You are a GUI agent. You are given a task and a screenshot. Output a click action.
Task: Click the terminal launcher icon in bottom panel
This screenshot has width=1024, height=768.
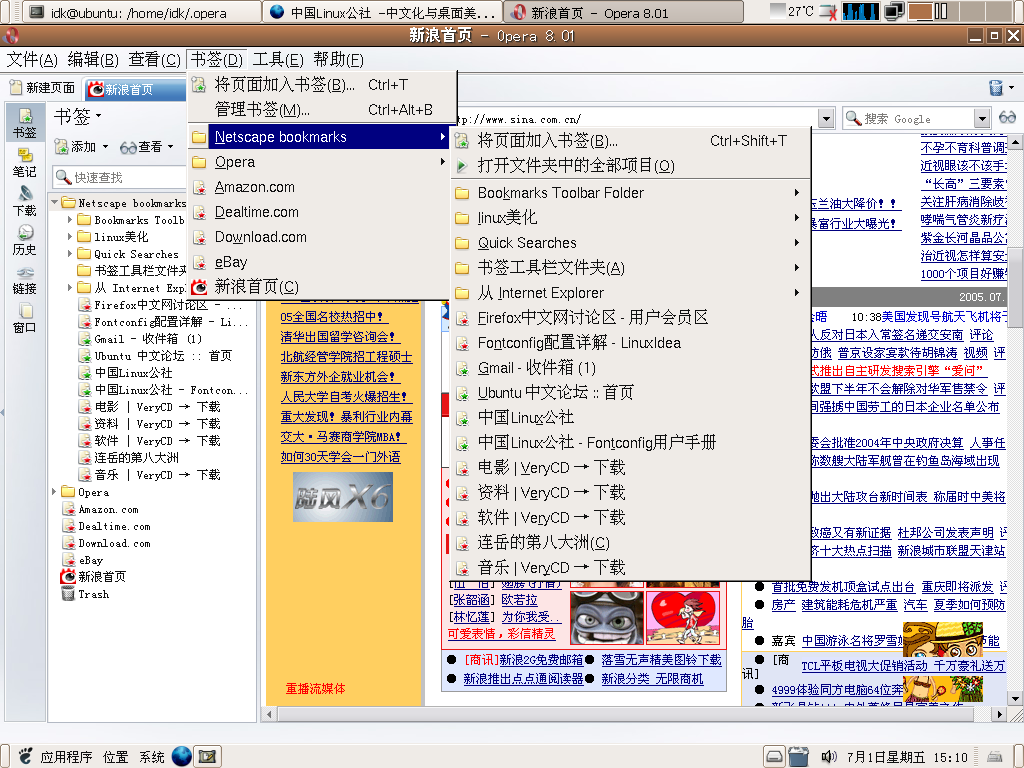click(208, 756)
